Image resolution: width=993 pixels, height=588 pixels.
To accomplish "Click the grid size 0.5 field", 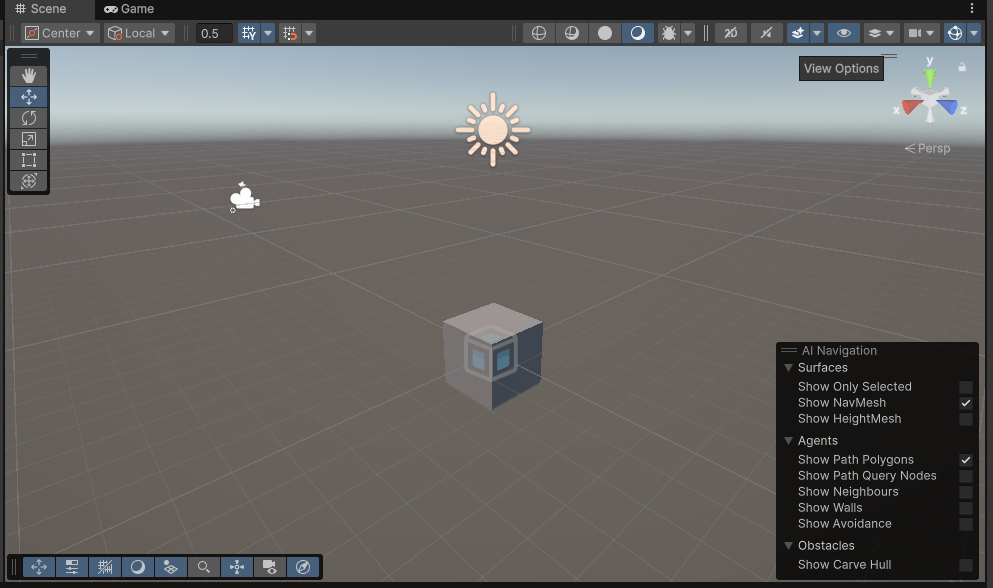I will point(213,33).
